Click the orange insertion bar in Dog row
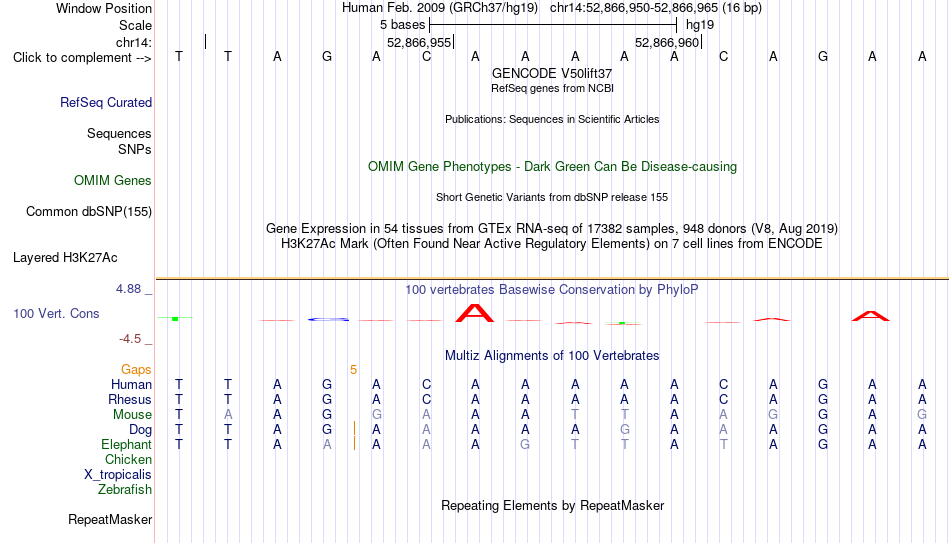950x543 pixels. pyautogui.click(x=354, y=429)
